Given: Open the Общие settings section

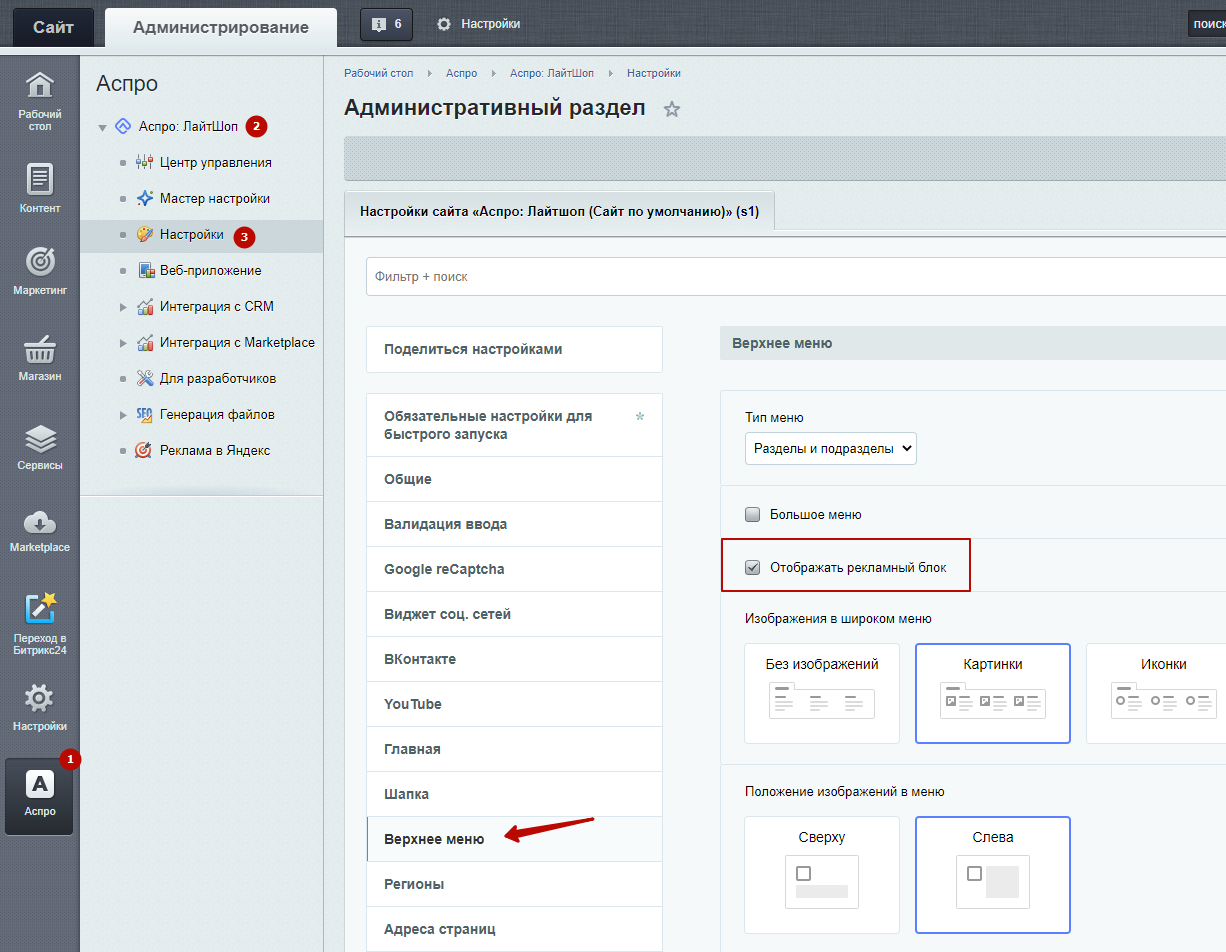Looking at the screenshot, I should [514, 479].
